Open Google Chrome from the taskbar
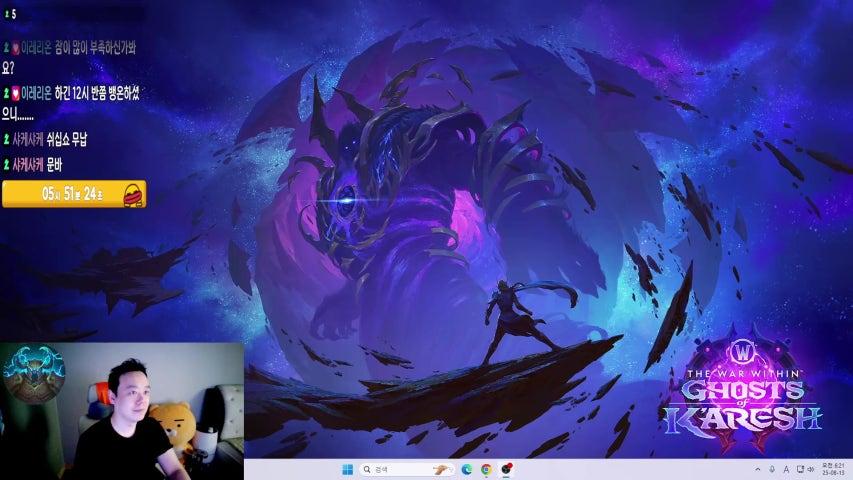 [486, 469]
